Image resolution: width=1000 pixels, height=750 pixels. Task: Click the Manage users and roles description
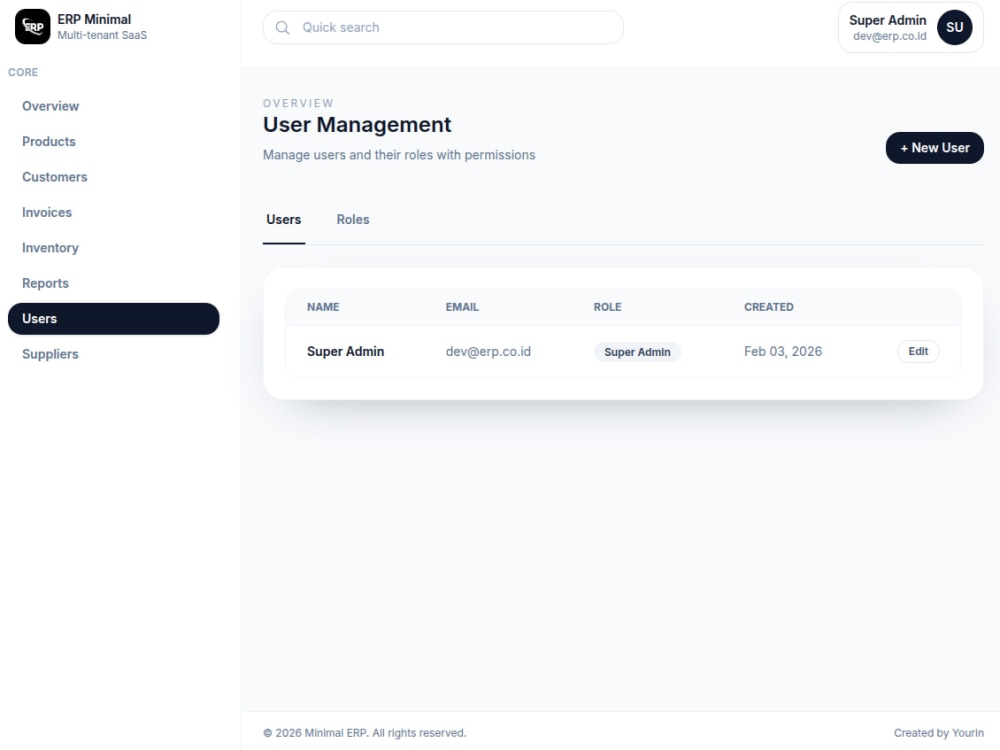pos(399,155)
